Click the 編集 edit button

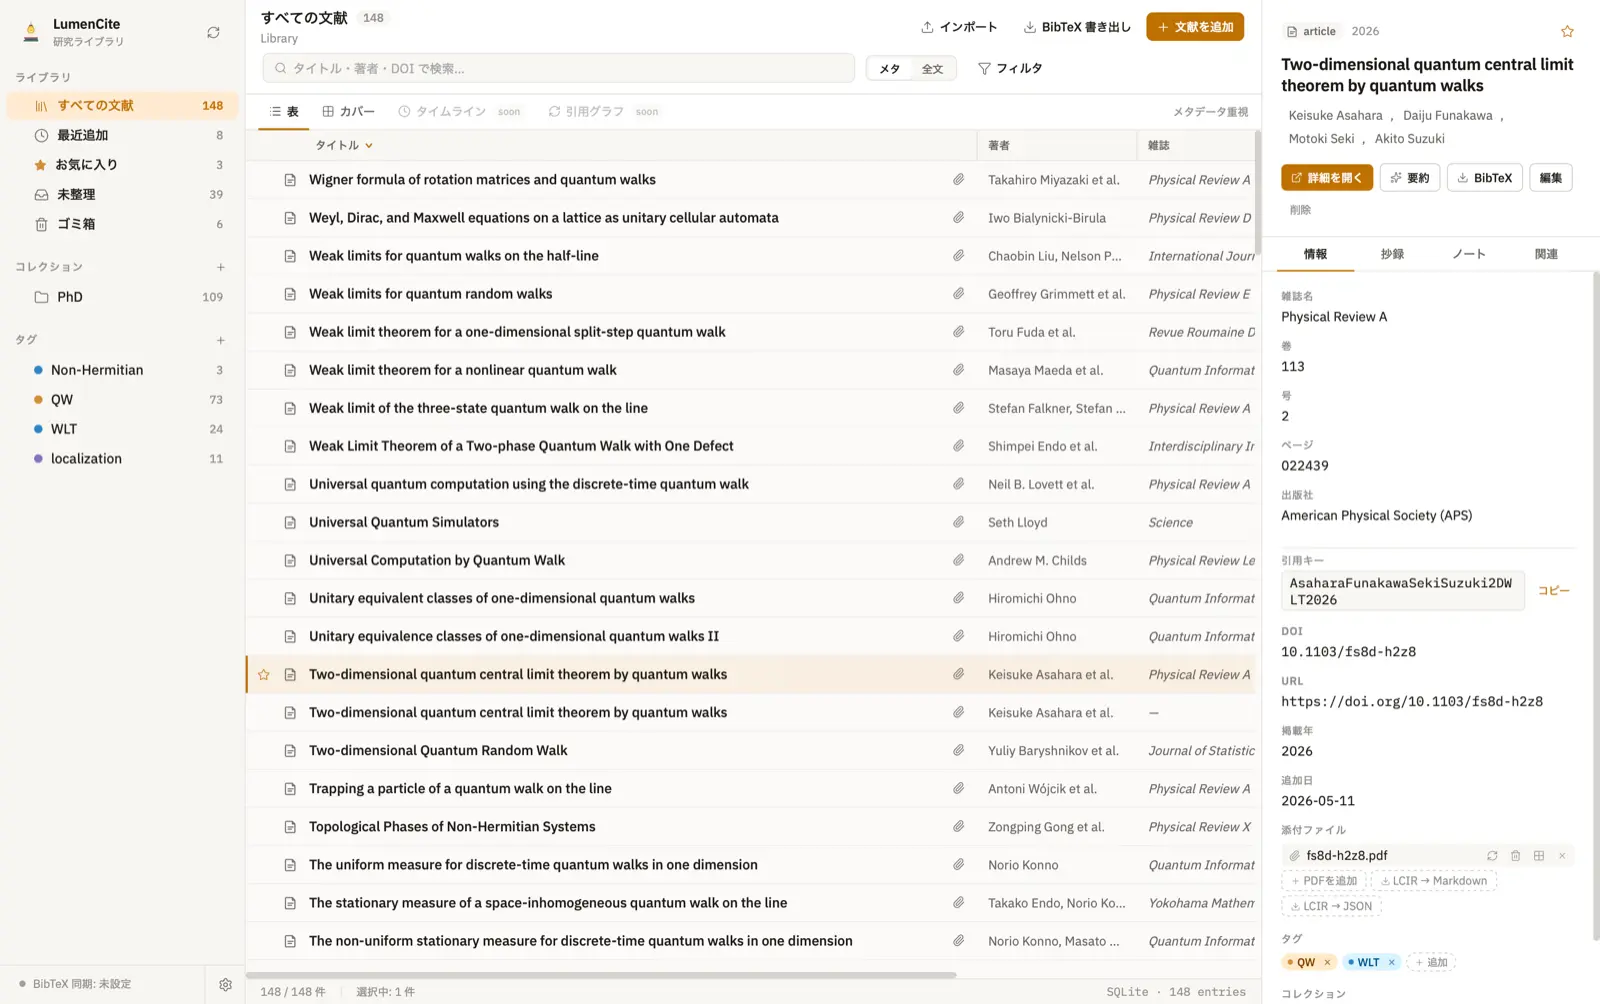coord(1551,178)
